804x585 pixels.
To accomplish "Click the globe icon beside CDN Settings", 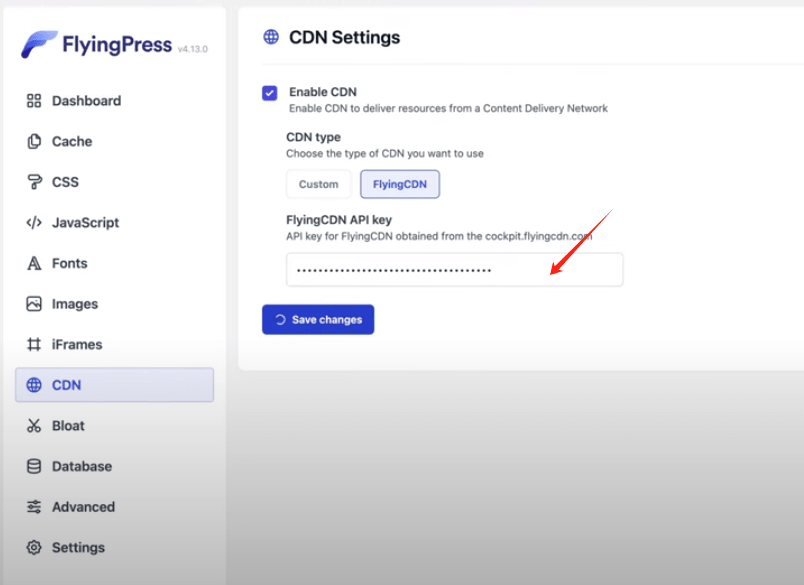I will (x=271, y=38).
